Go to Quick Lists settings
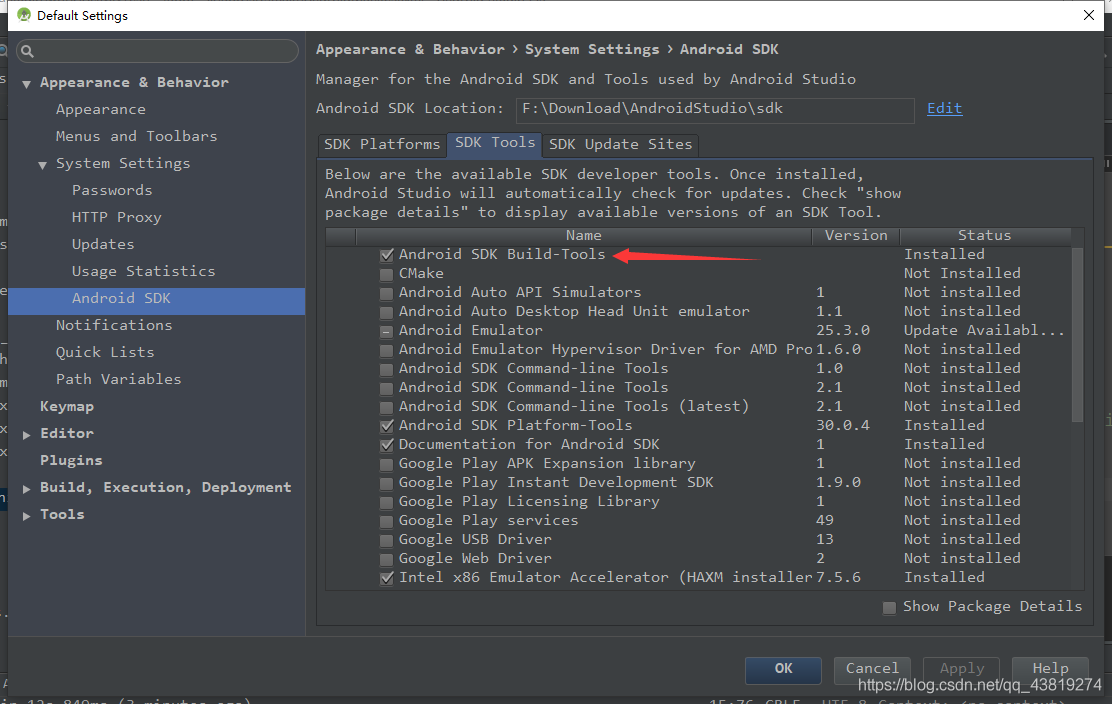 click(104, 352)
